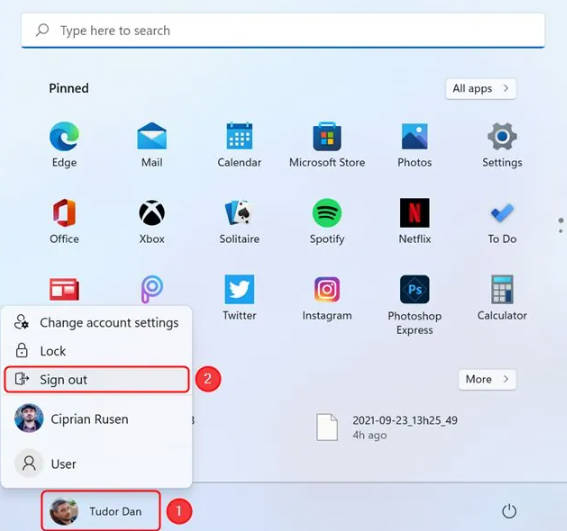Click the Tudor Dan user button
The width and height of the screenshot is (567, 531).
[101, 511]
